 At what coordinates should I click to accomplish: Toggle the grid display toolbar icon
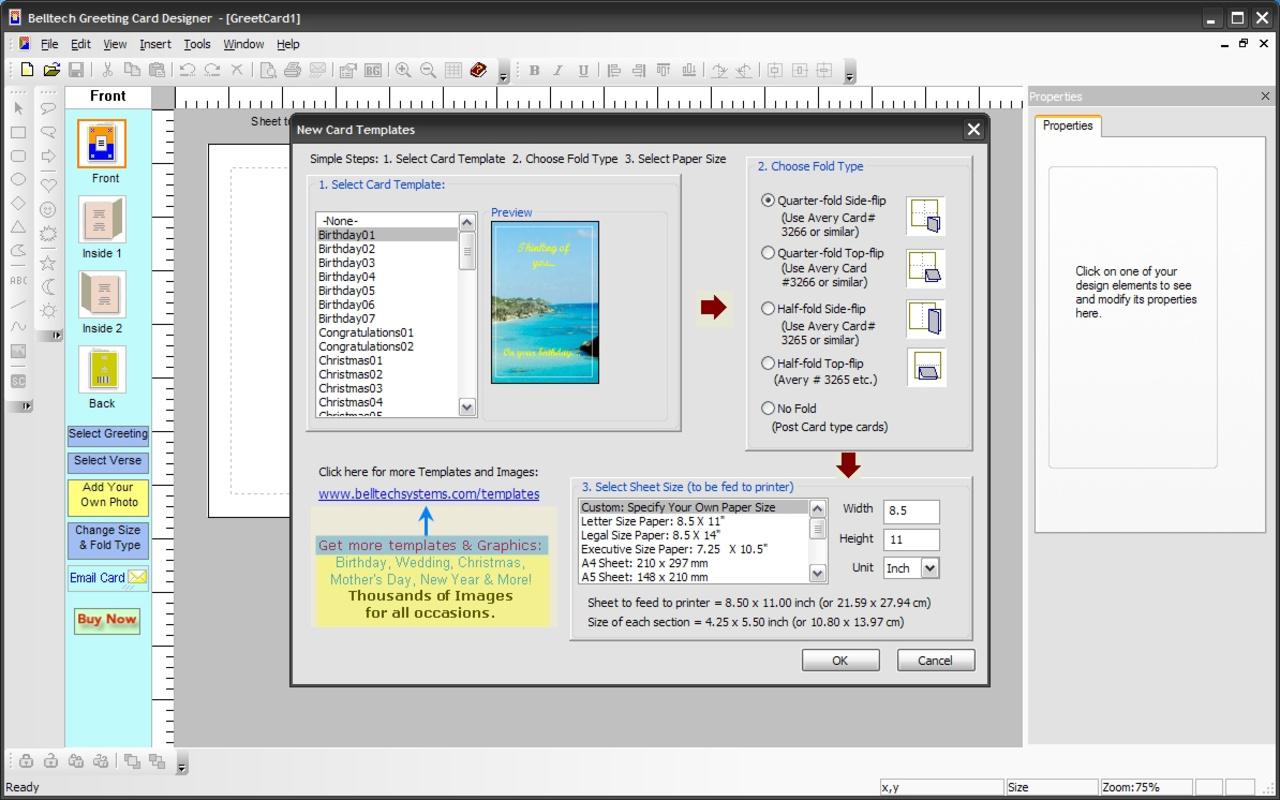453,70
